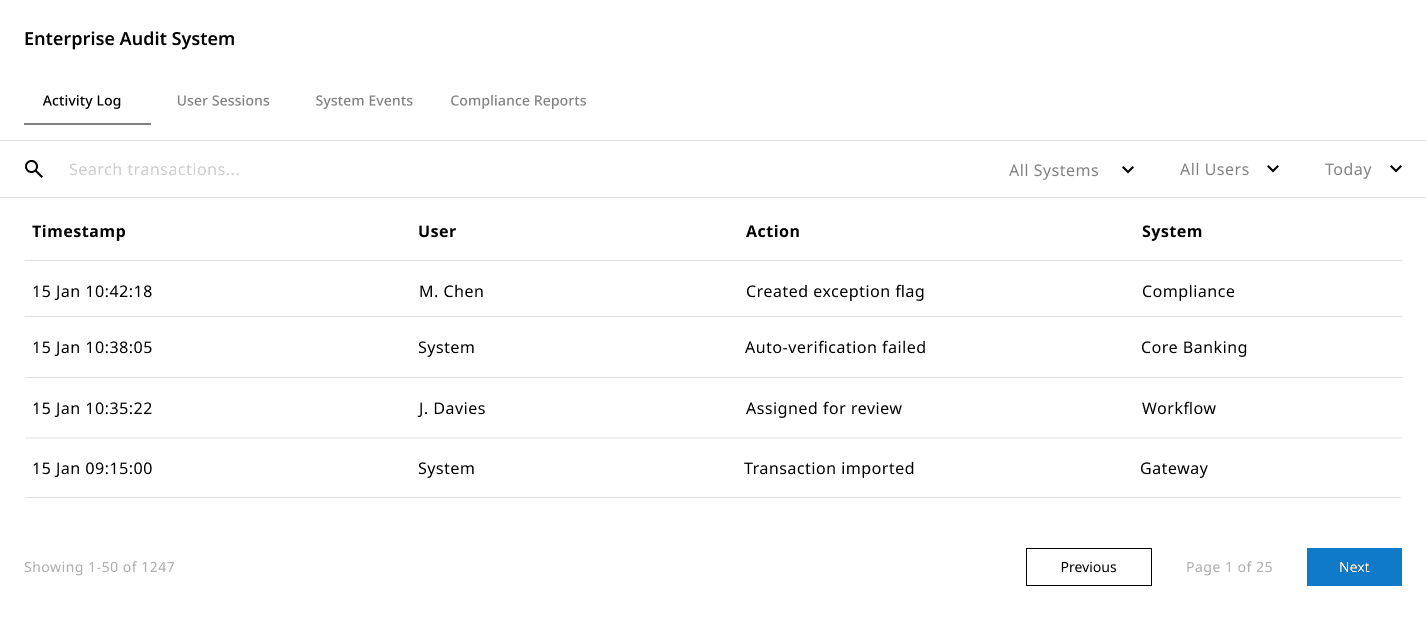This screenshot has width=1426, height=632.
Task: Select the Compliance Reports tab
Action: coord(518,101)
